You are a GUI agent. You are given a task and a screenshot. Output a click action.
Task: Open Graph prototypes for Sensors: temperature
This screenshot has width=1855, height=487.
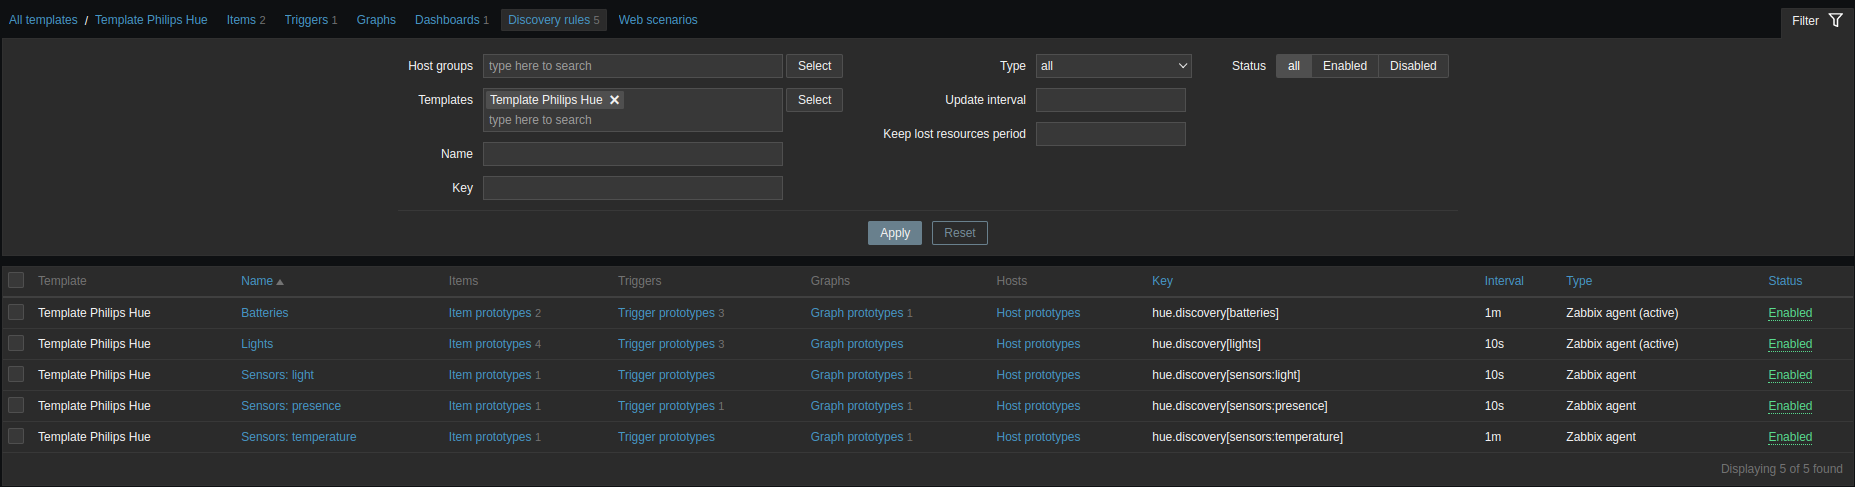[x=857, y=437]
